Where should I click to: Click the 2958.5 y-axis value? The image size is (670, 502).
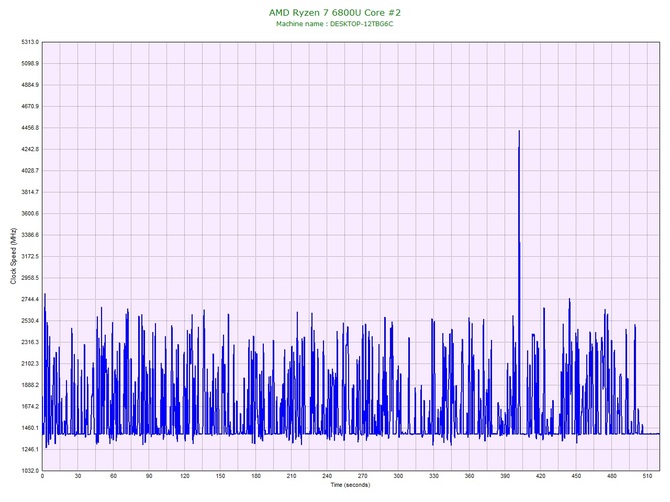coord(30,278)
